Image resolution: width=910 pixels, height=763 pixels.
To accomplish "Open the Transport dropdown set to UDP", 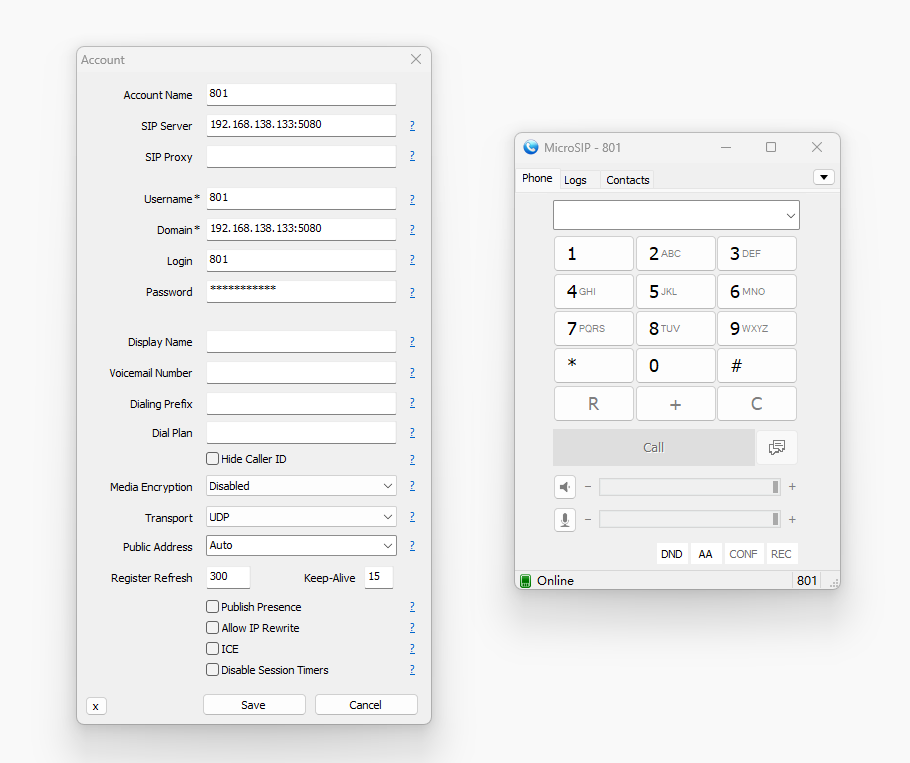I will point(301,517).
